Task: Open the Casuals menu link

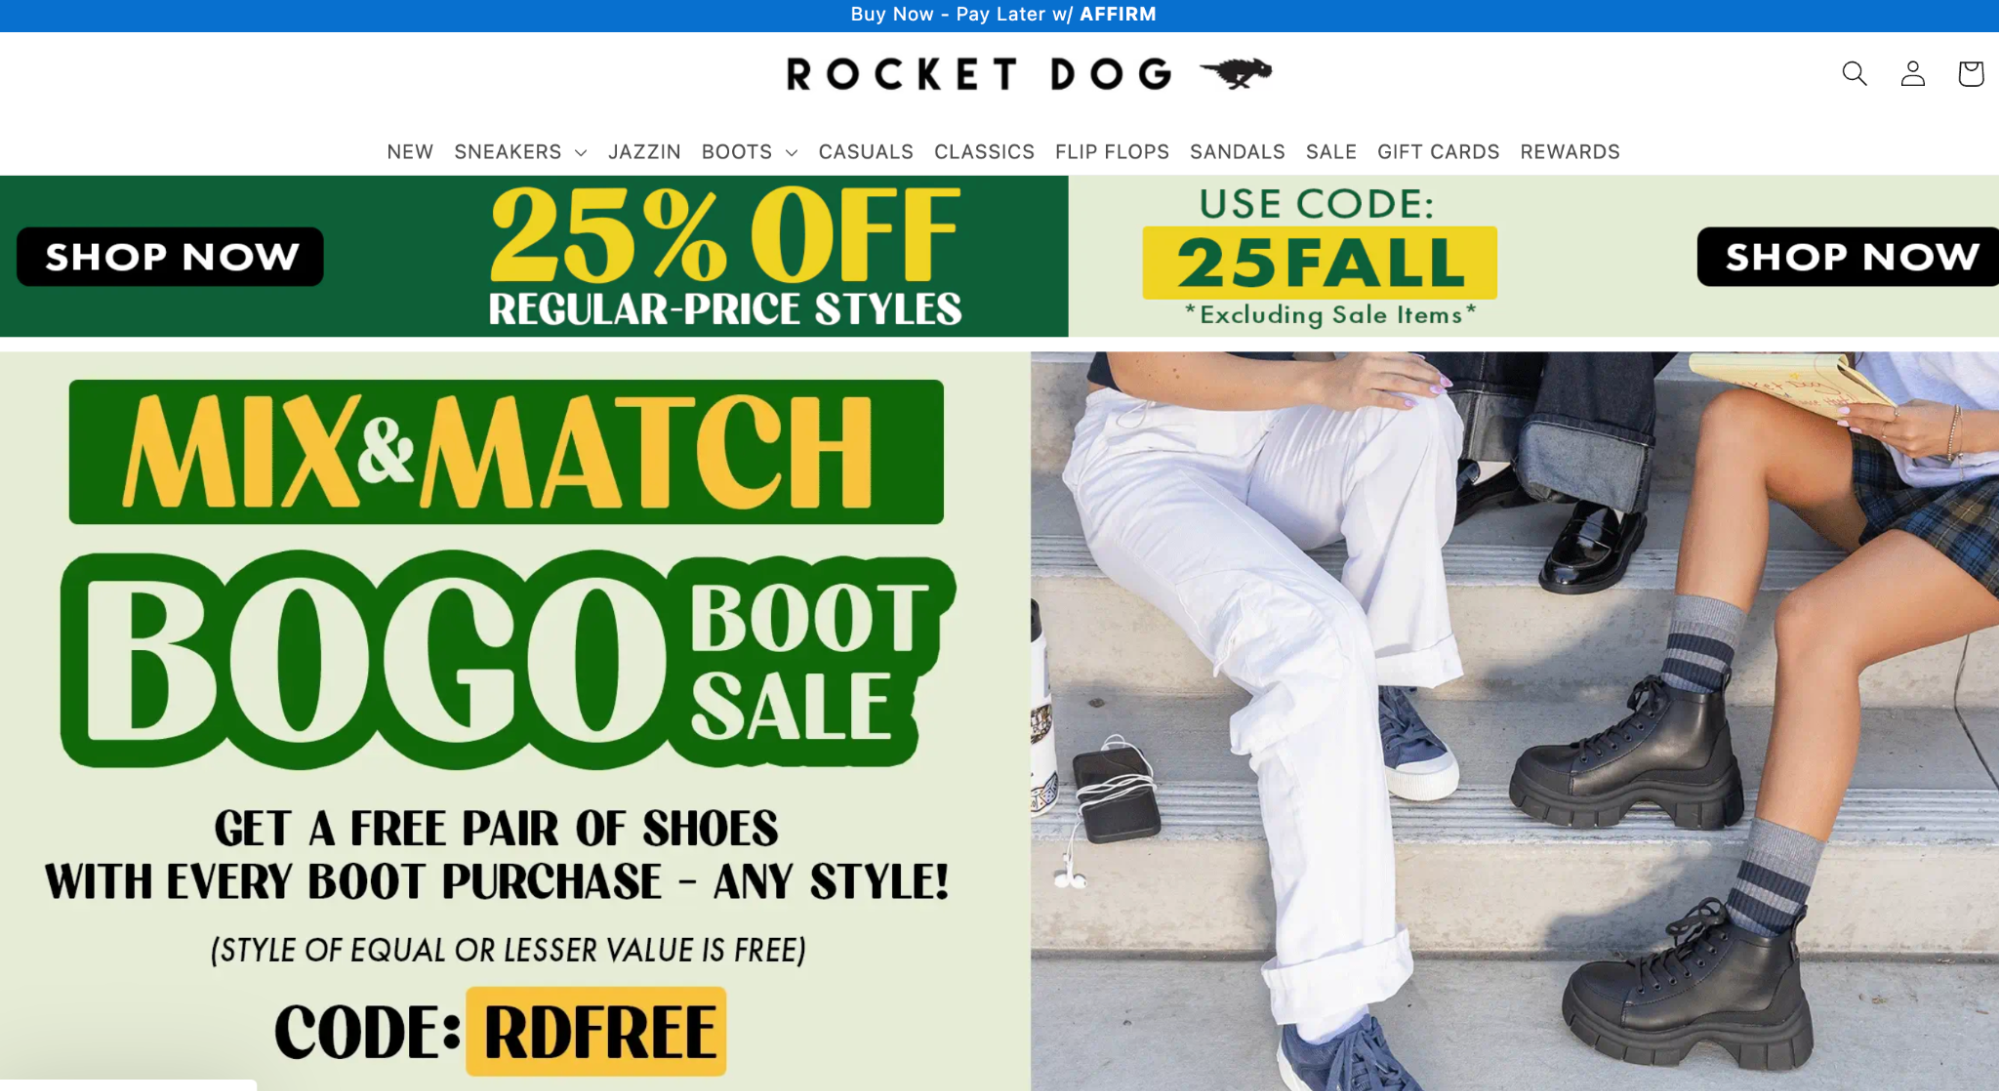Action: 866,151
